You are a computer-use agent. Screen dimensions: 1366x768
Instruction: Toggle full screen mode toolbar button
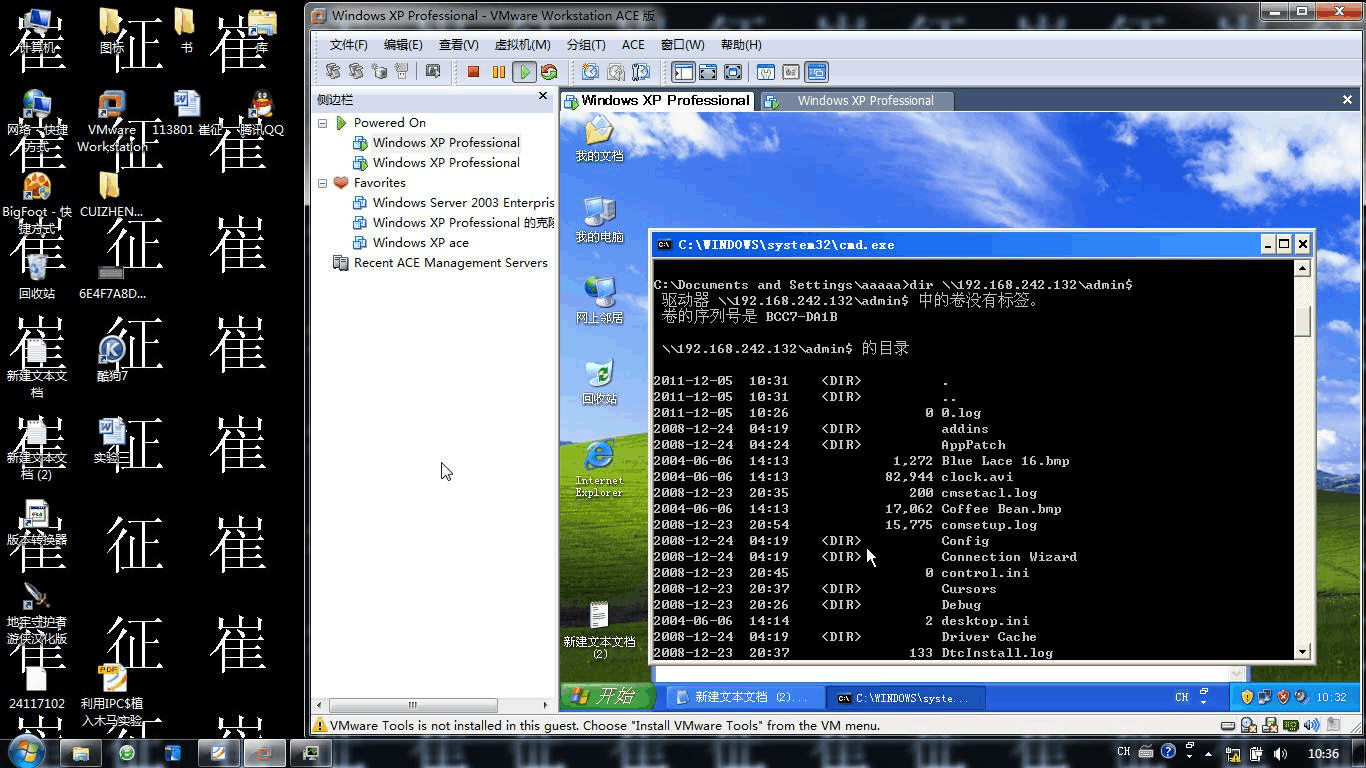click(x=708, y=72)
